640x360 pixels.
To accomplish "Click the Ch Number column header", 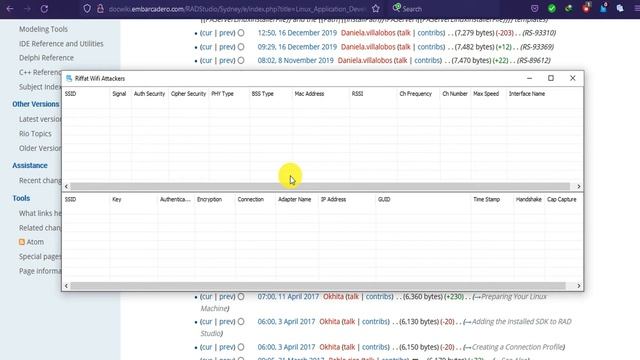I will click(455, 94).
